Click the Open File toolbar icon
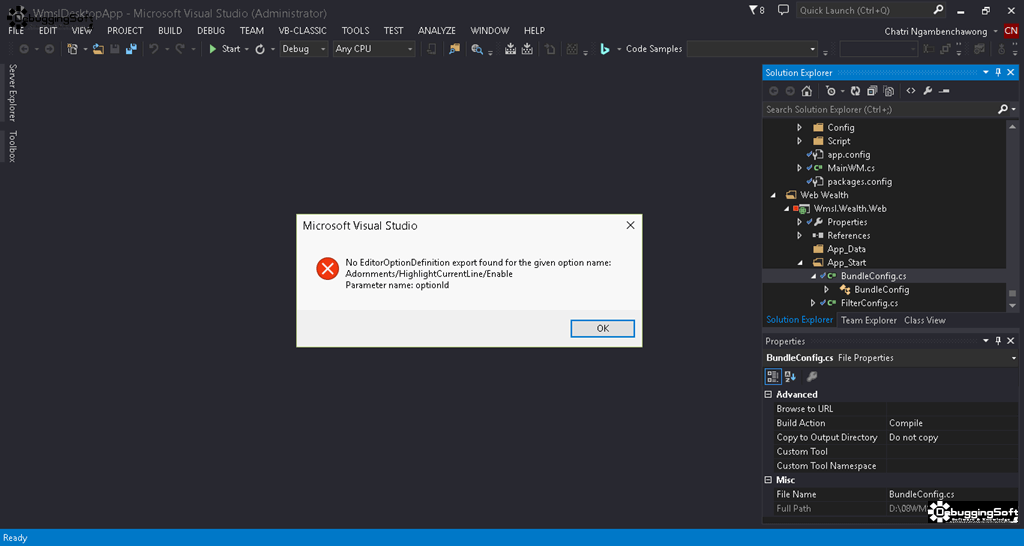This screenshot has width=1024, height=546. pyautogui.click(x=98, y=49)
